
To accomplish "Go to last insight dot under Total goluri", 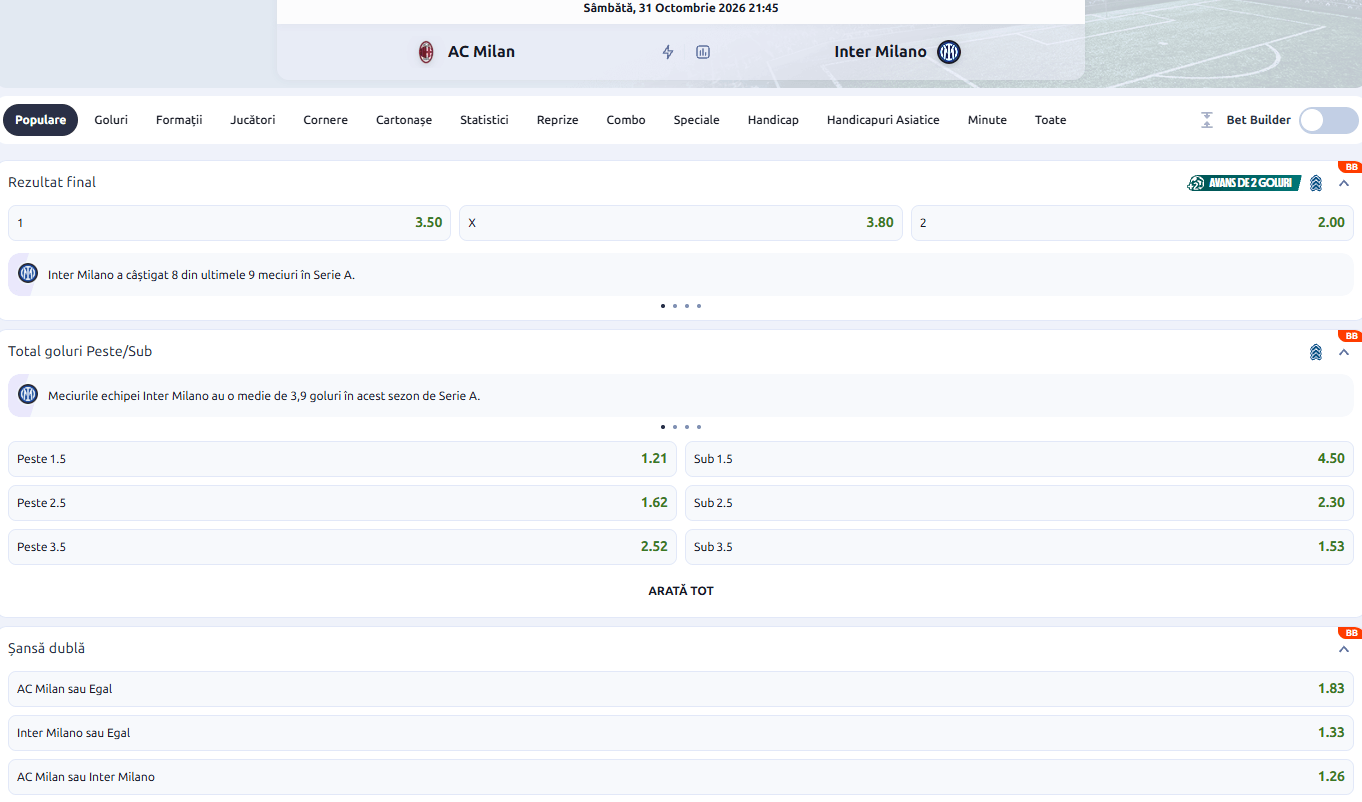I will click(699, 427).
